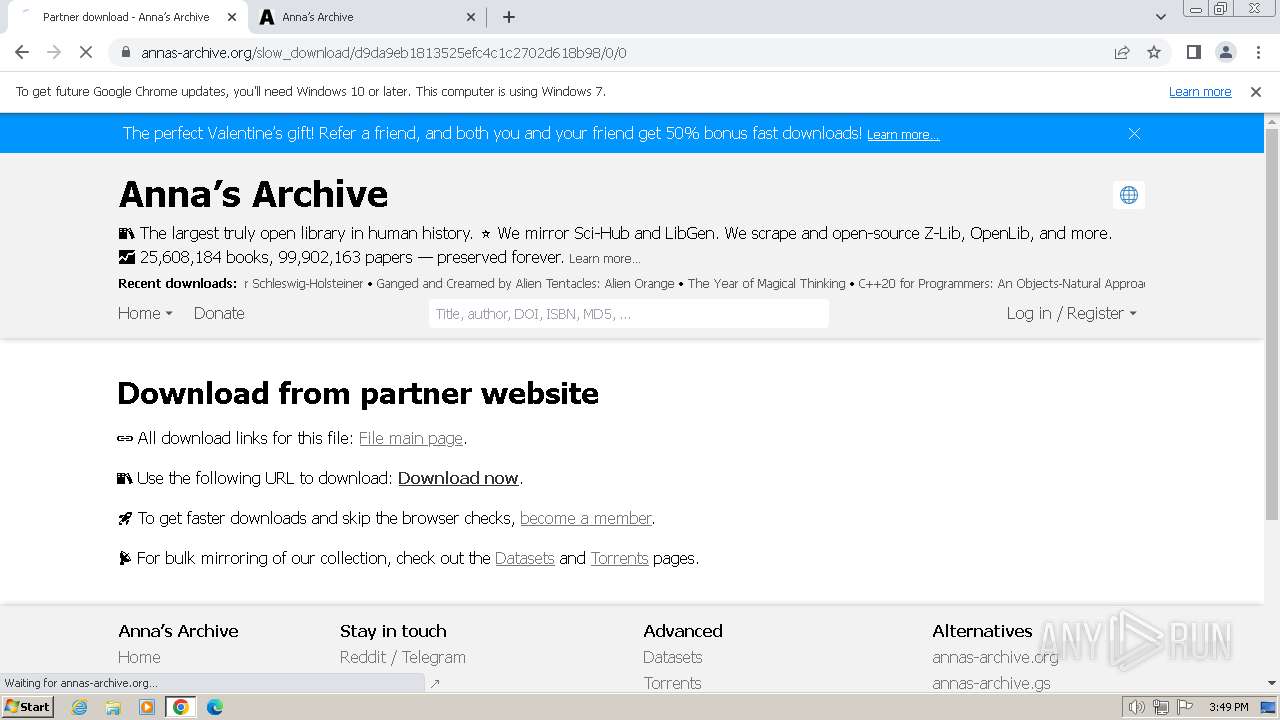This screenshot has height=720, width=1280.
Task: Open the language globe icon
Action: click(x=1129, y=195)
